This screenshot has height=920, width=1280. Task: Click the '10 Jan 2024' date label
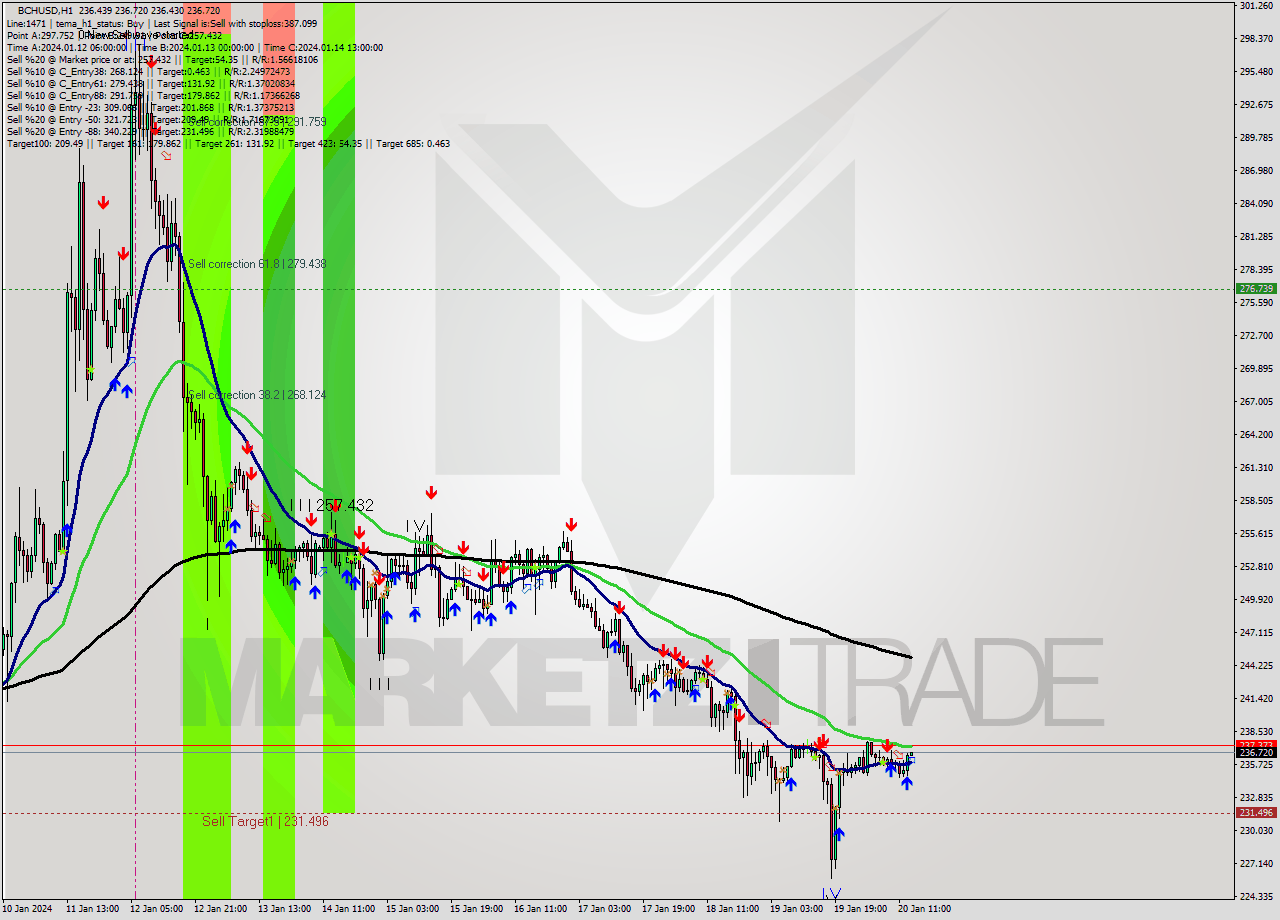click(26, 909)
